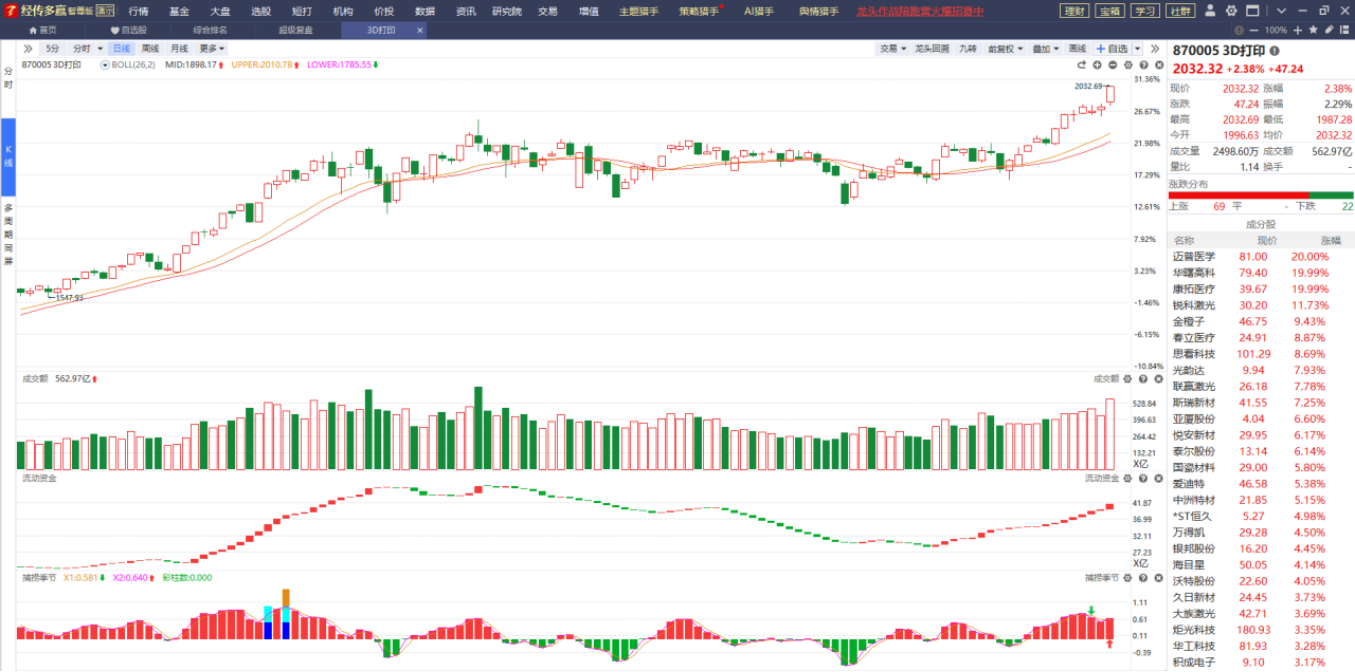Open the 研究院 menu
1355x672 pixels.
(x=507, y=11)
